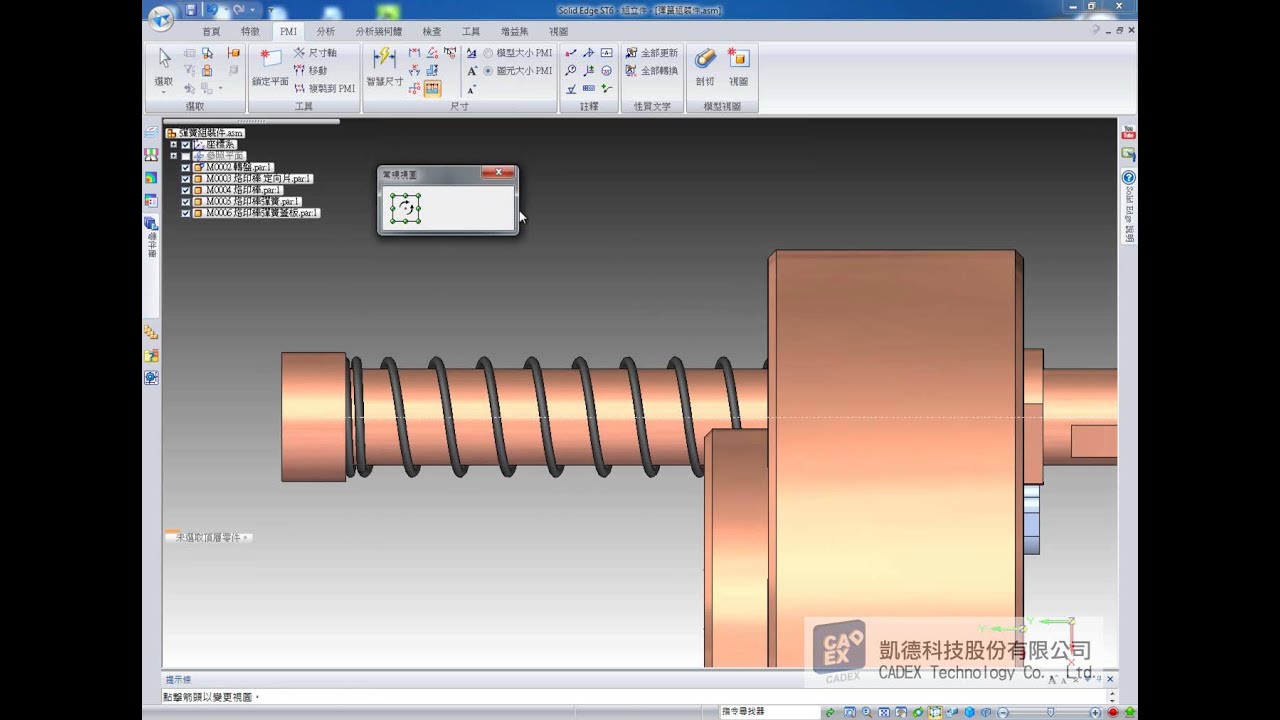Click the parts library tab in left sidebar
The height and width of the screenshot is (720, 1280).
click(x=151, y=235)
